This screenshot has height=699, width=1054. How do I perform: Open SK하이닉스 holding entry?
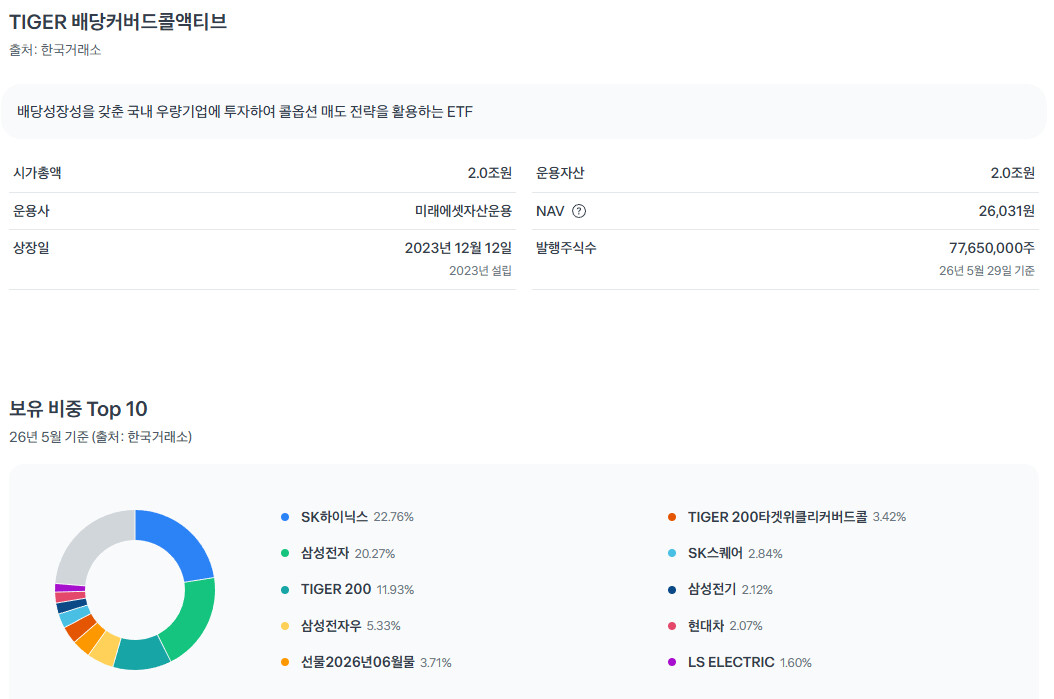pyautogui.click(x=334, y=517)
